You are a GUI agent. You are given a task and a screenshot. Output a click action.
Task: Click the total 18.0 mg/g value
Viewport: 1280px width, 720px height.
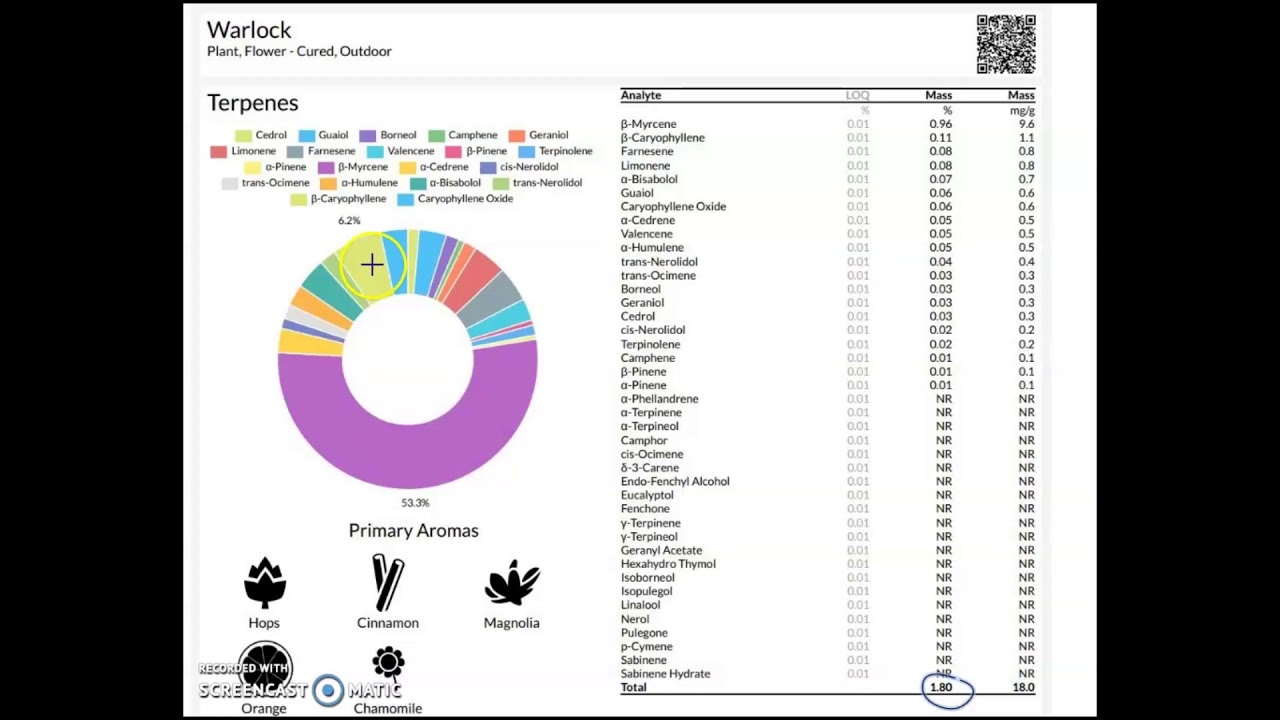[x=1023, y=688]
